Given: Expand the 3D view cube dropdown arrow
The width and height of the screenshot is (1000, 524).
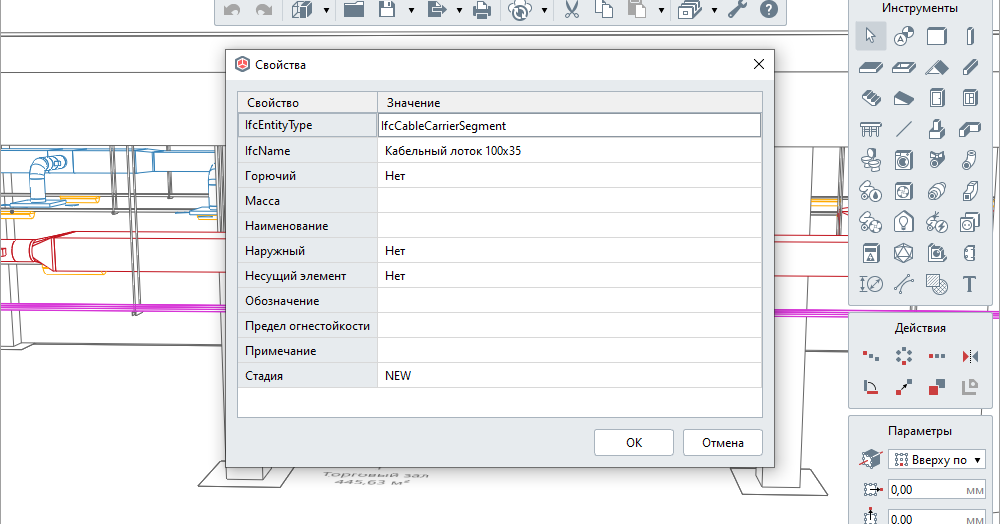Looking at the screenshot, I should click(327, 10).
